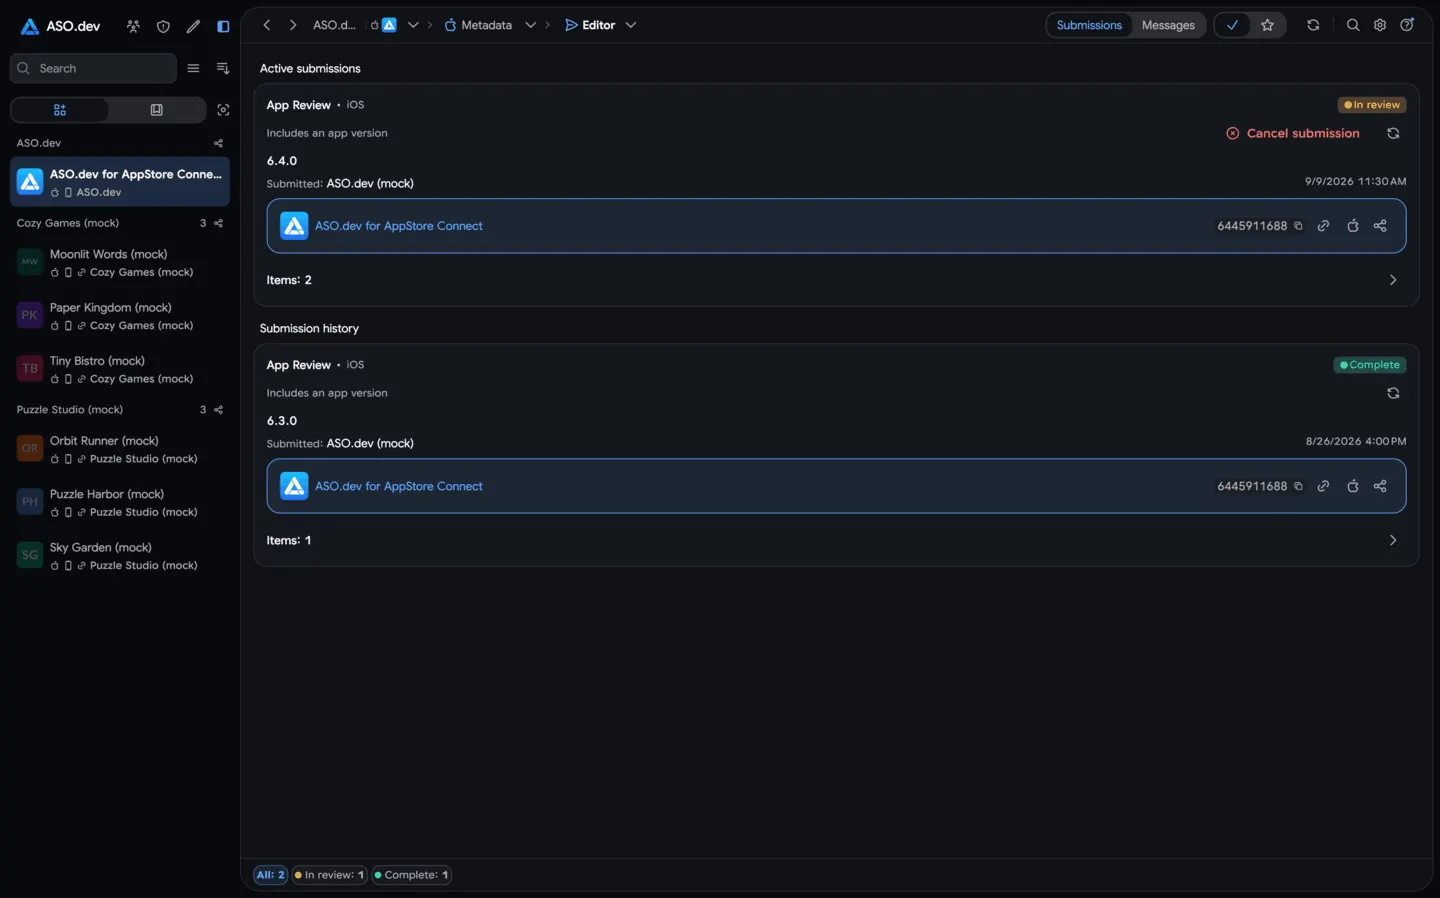The height and width of the screenshot is (898, 1440).
Task: Click the magnifier search icon in the top toolbar
Action: (1353, 25)
